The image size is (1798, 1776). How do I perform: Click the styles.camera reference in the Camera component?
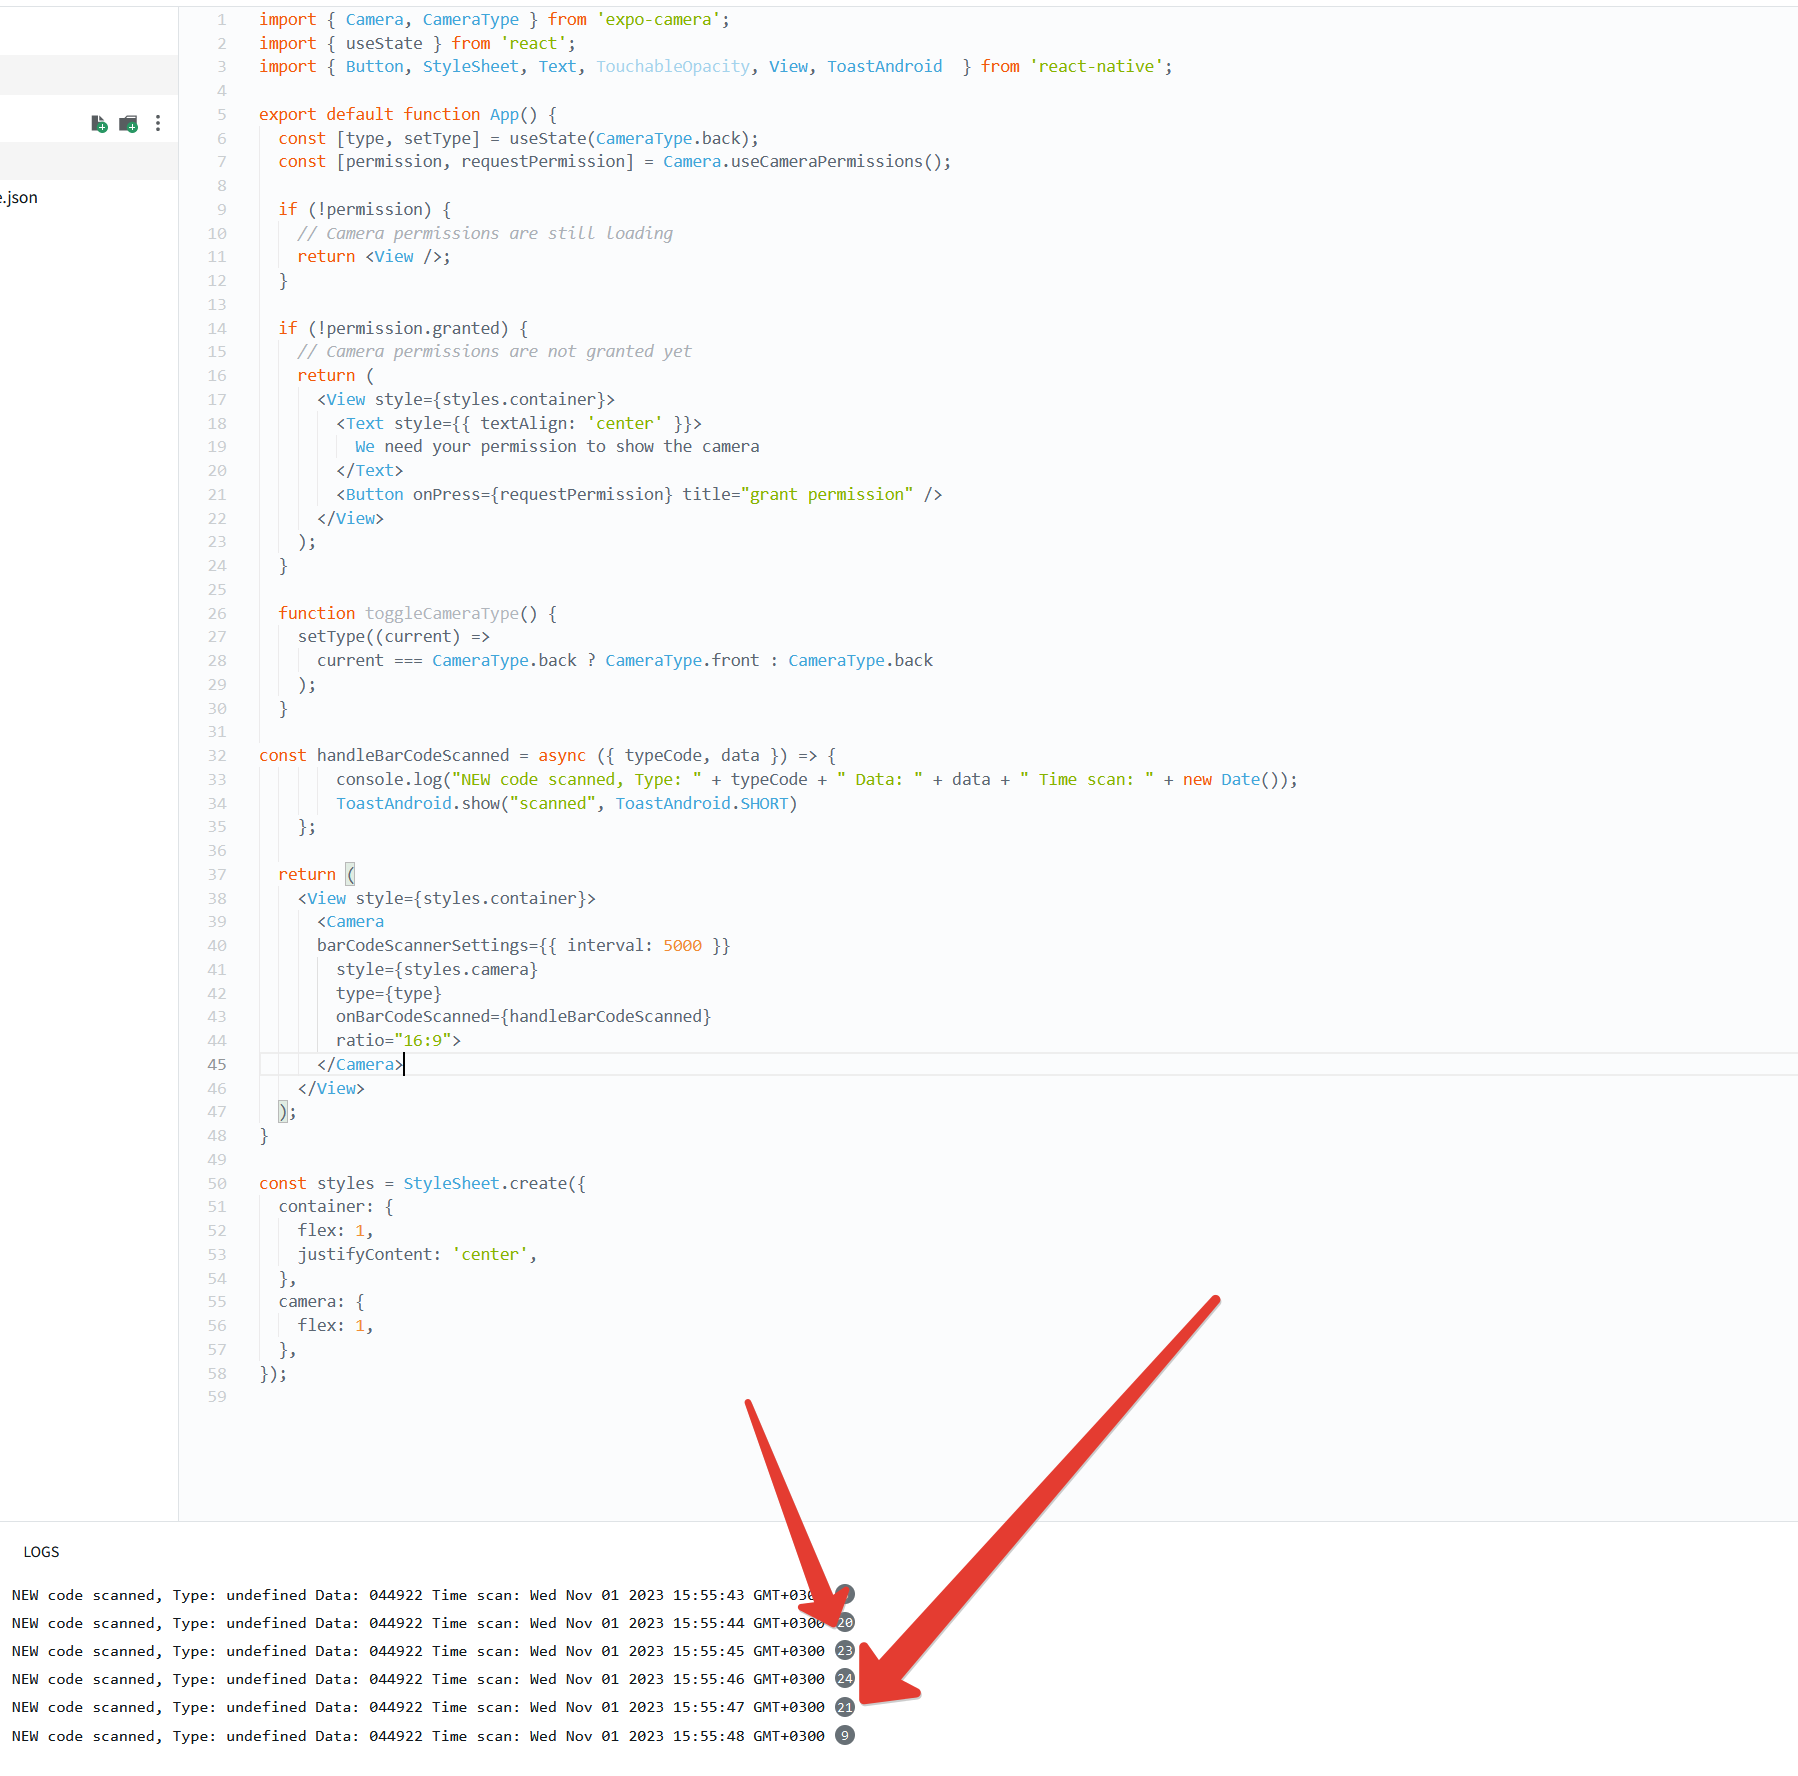point(467,969)
